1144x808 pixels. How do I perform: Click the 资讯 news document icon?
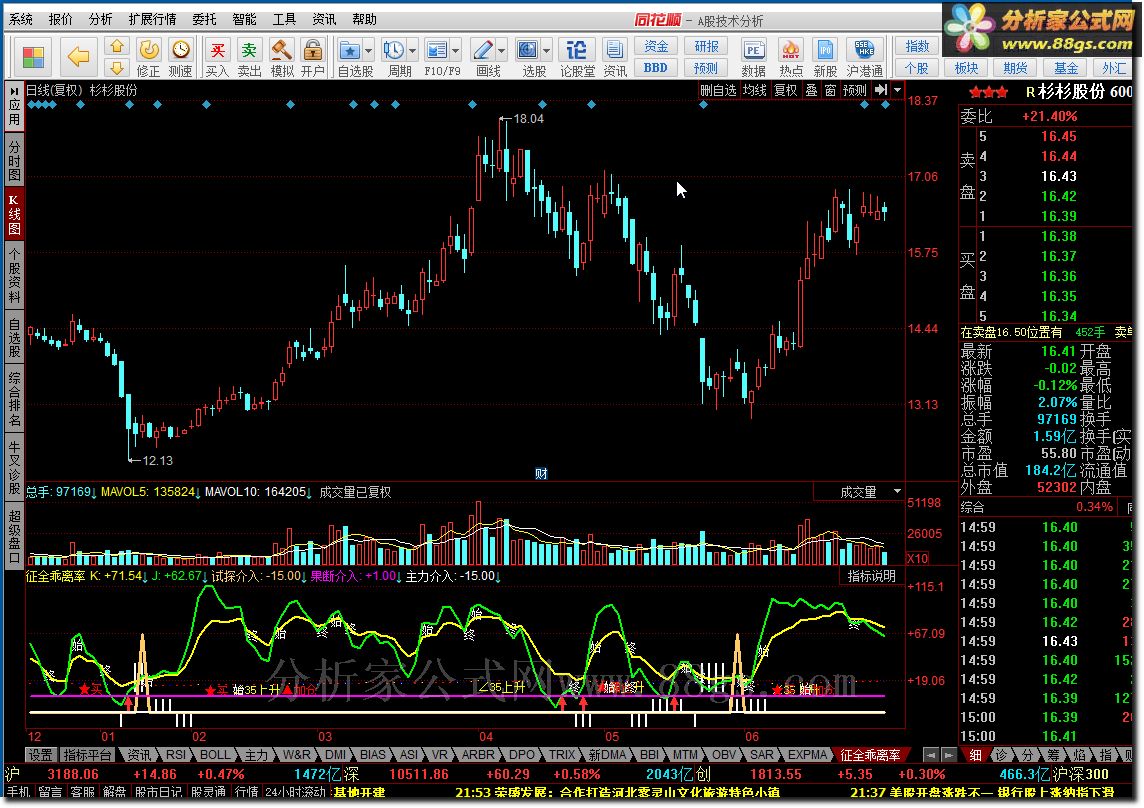click(614, 50)
